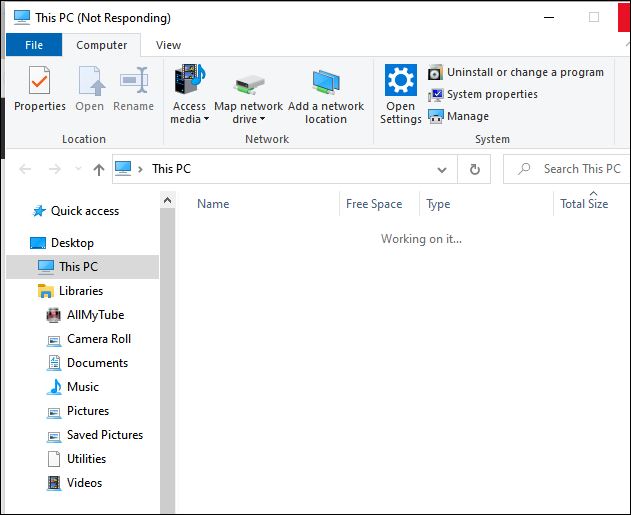
Task: Open the Pictures library
Action: tap(78, 411)
